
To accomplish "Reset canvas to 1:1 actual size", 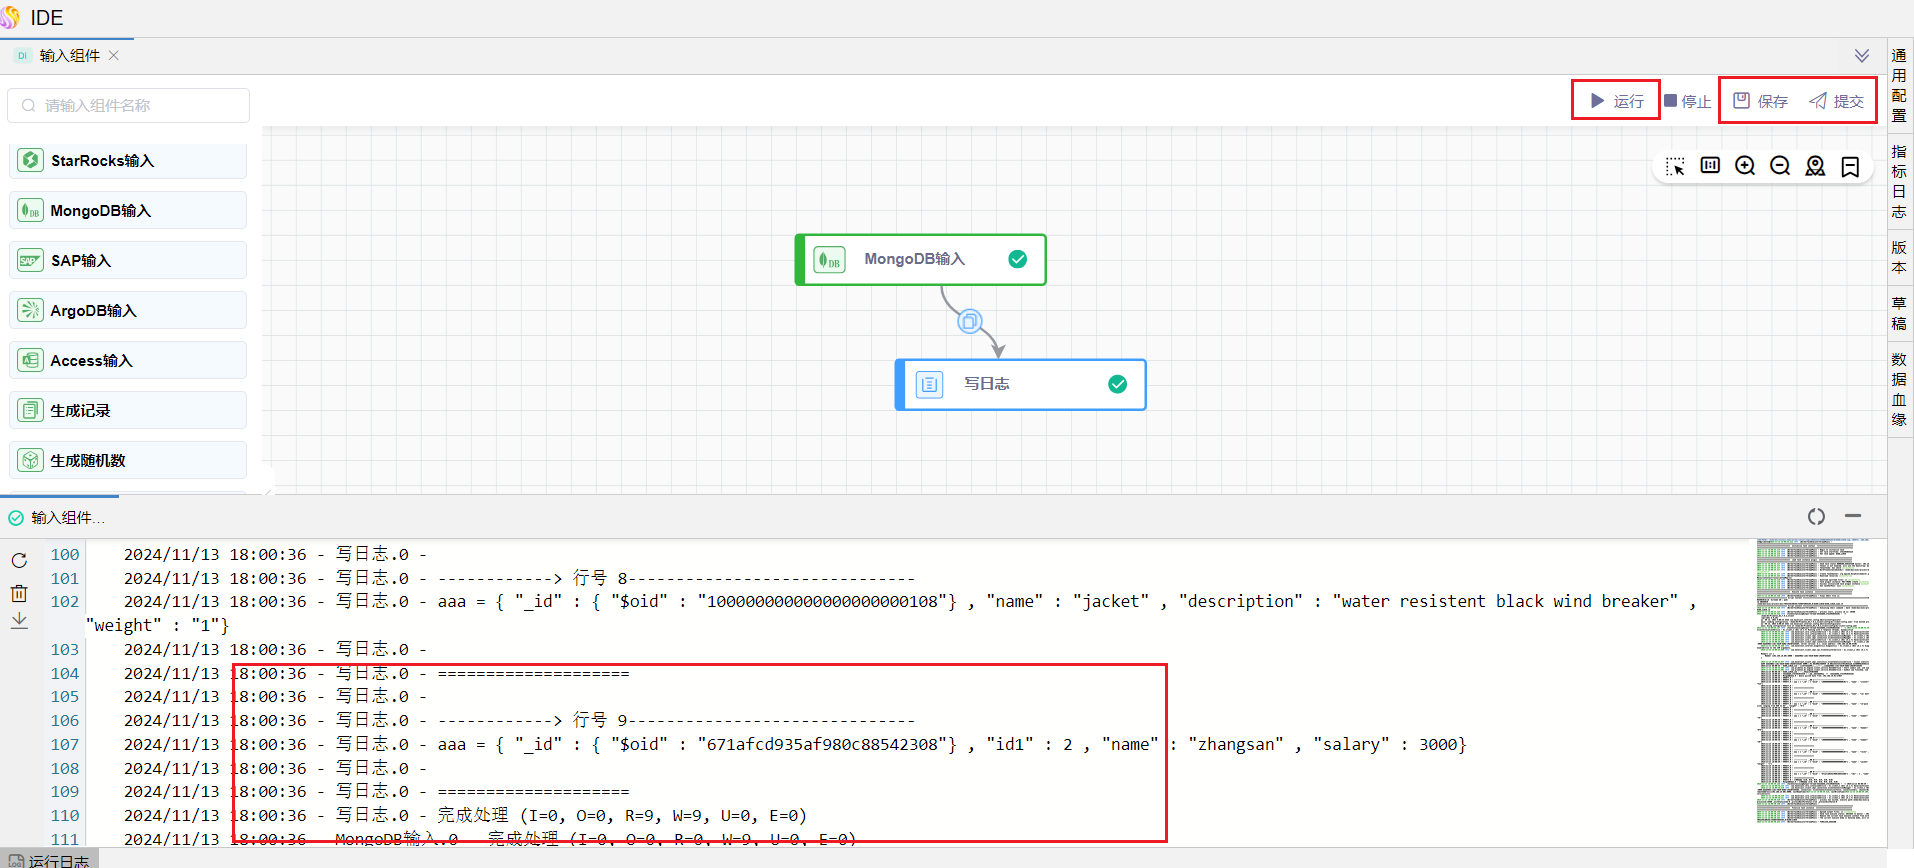I will coord(1710,166).
